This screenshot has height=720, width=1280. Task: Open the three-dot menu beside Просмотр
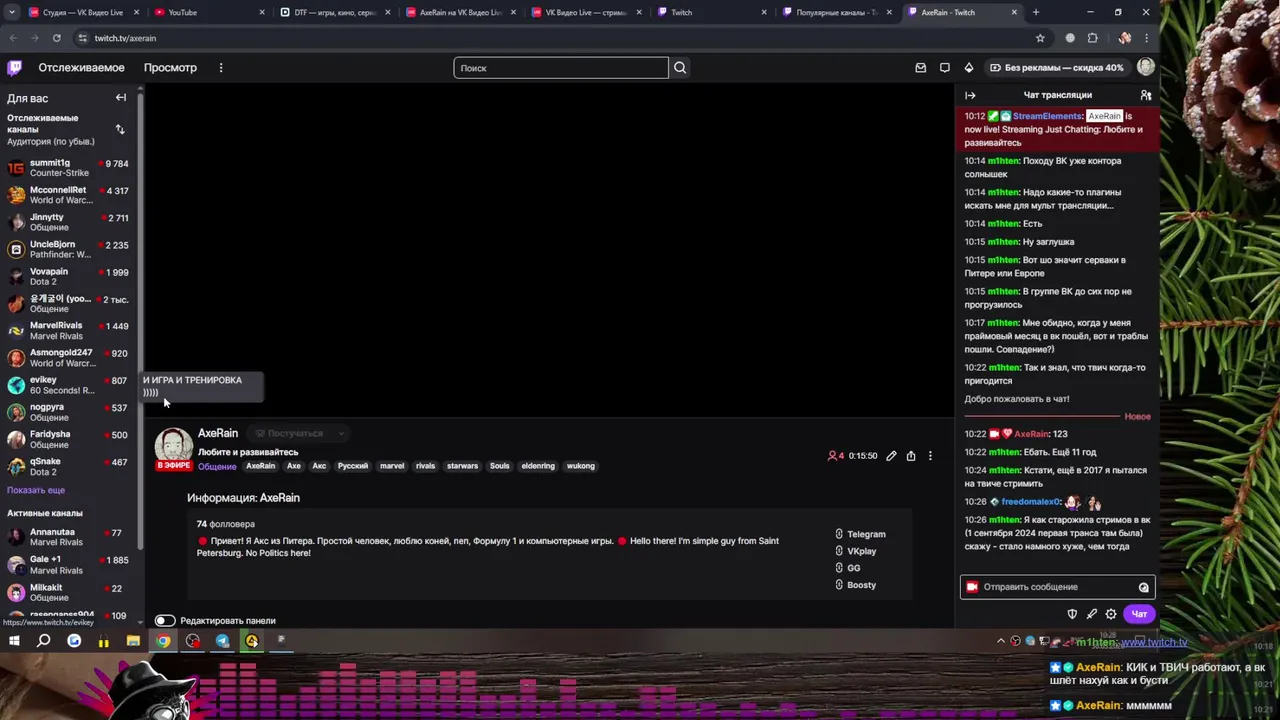pos(221,68)
